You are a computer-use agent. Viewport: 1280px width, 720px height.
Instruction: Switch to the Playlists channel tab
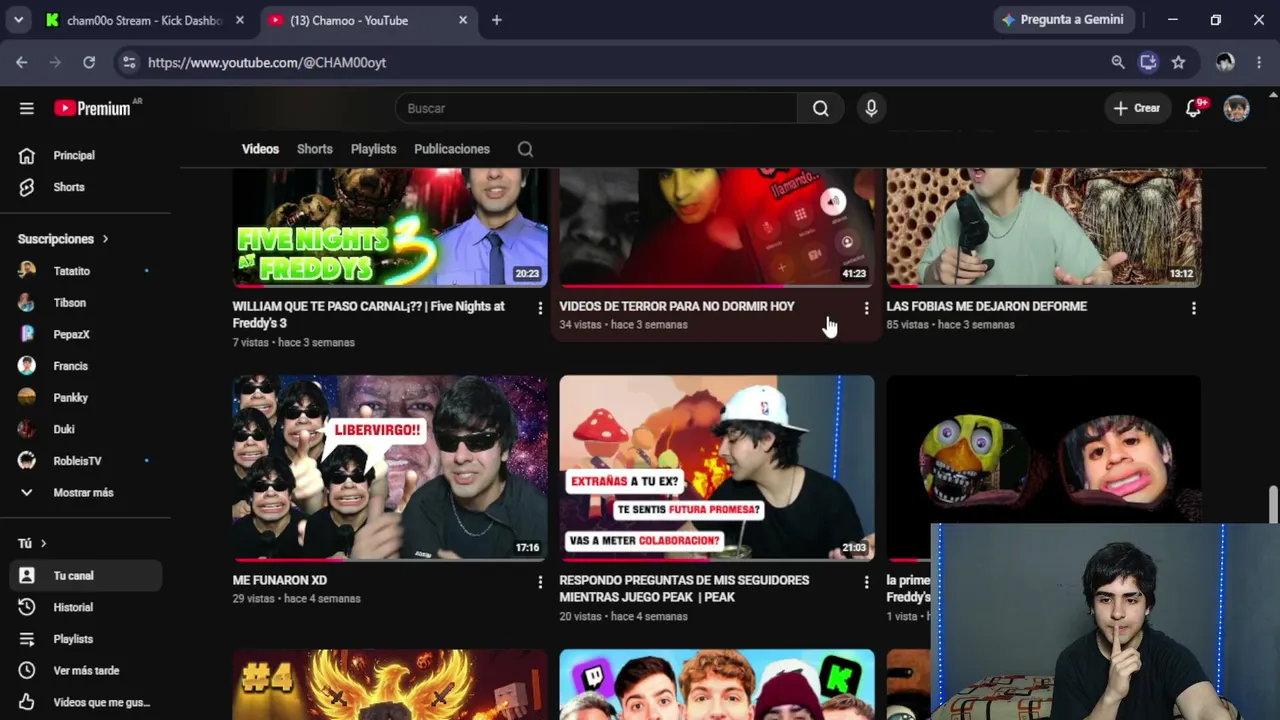[373, 149]
